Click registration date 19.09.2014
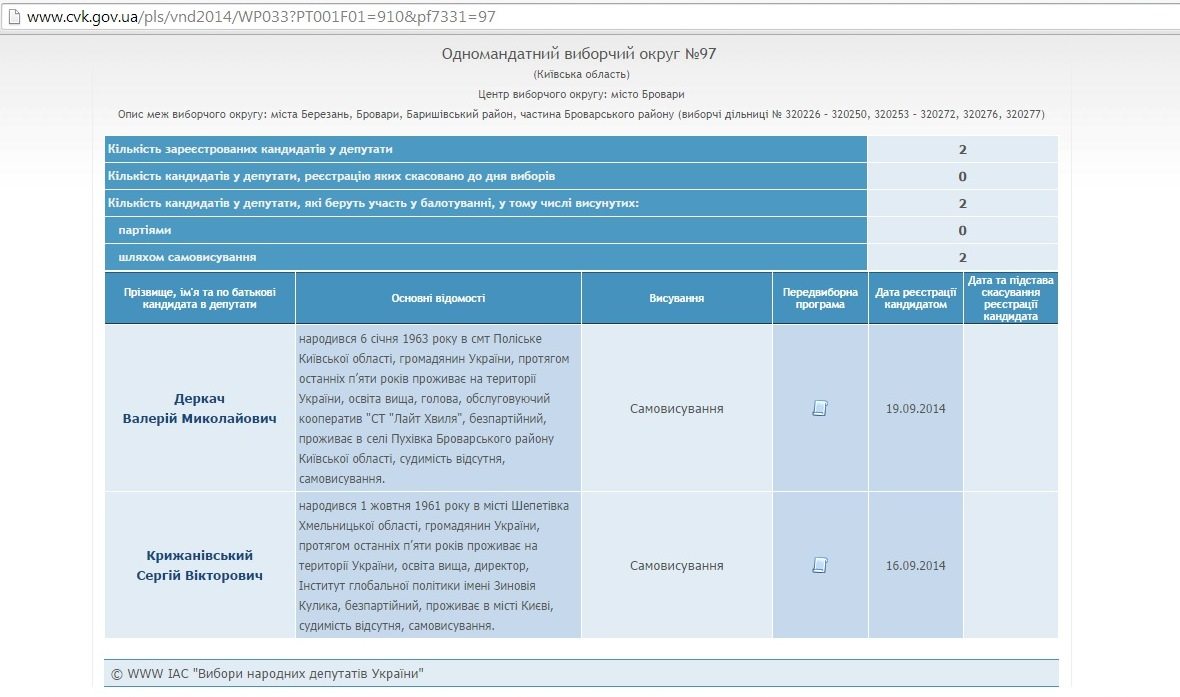The image size is (1180, 697). point(916,409)
